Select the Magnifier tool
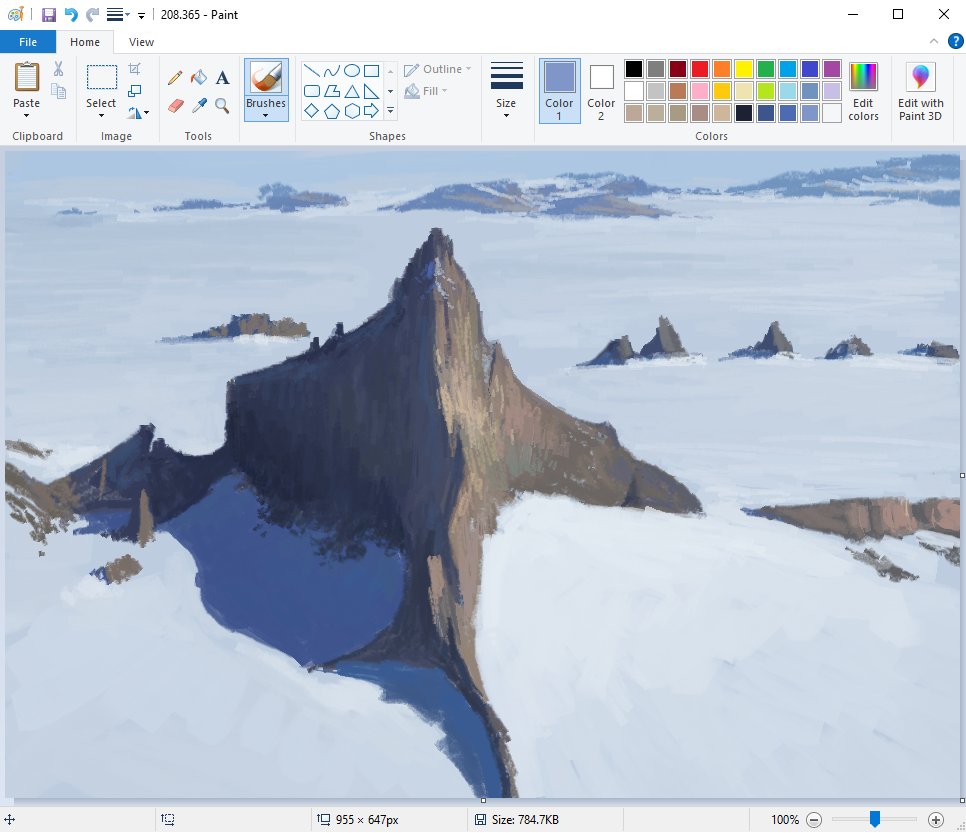 pyautogui.click(x=222, y=106)
